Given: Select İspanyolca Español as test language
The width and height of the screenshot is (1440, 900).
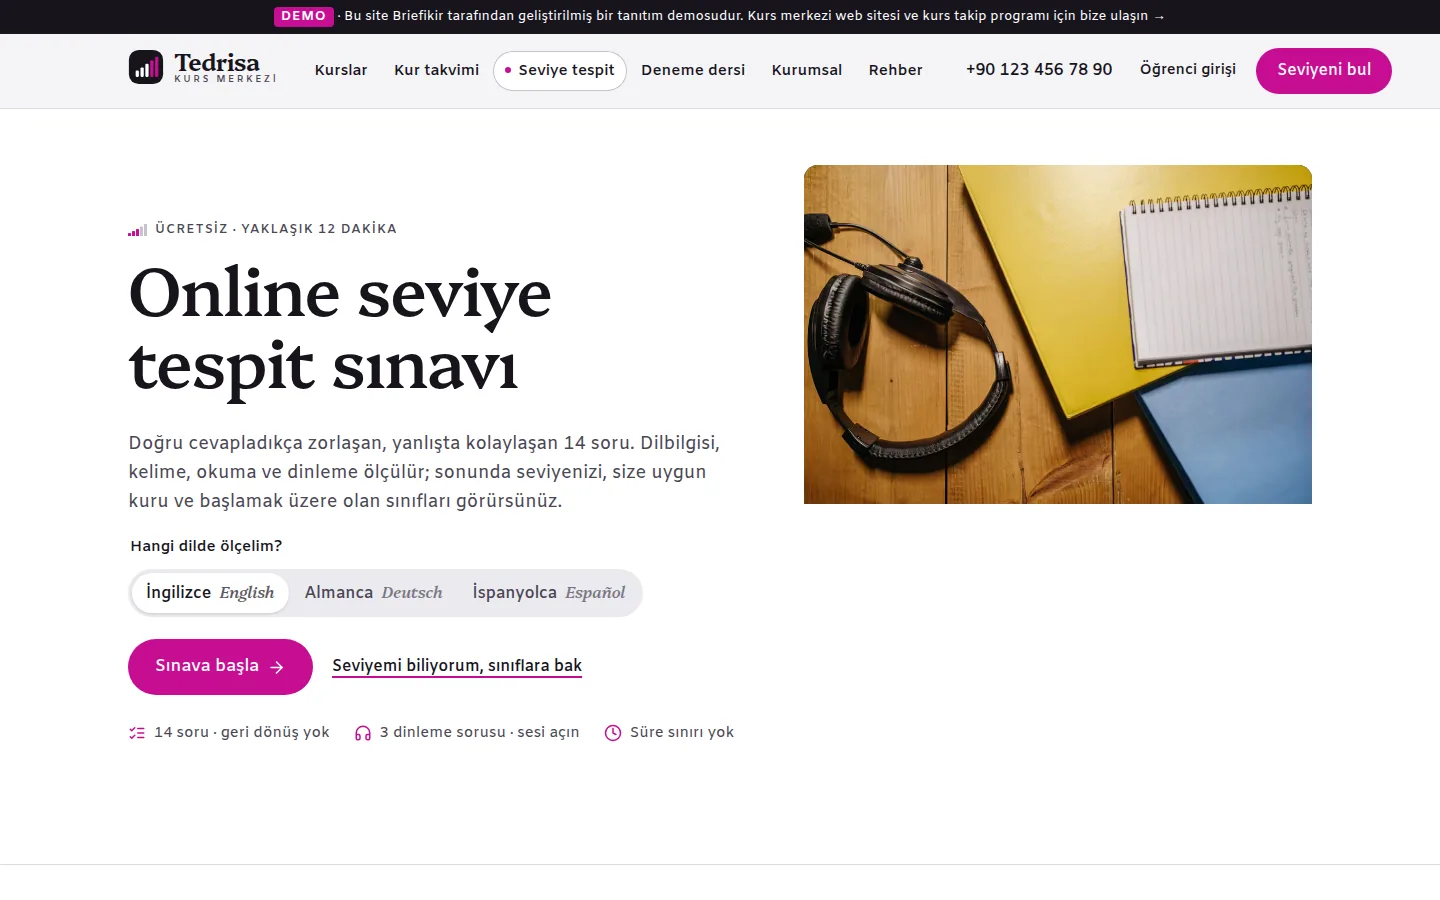Looking at the screenshot, I should (x=549, y=593).
